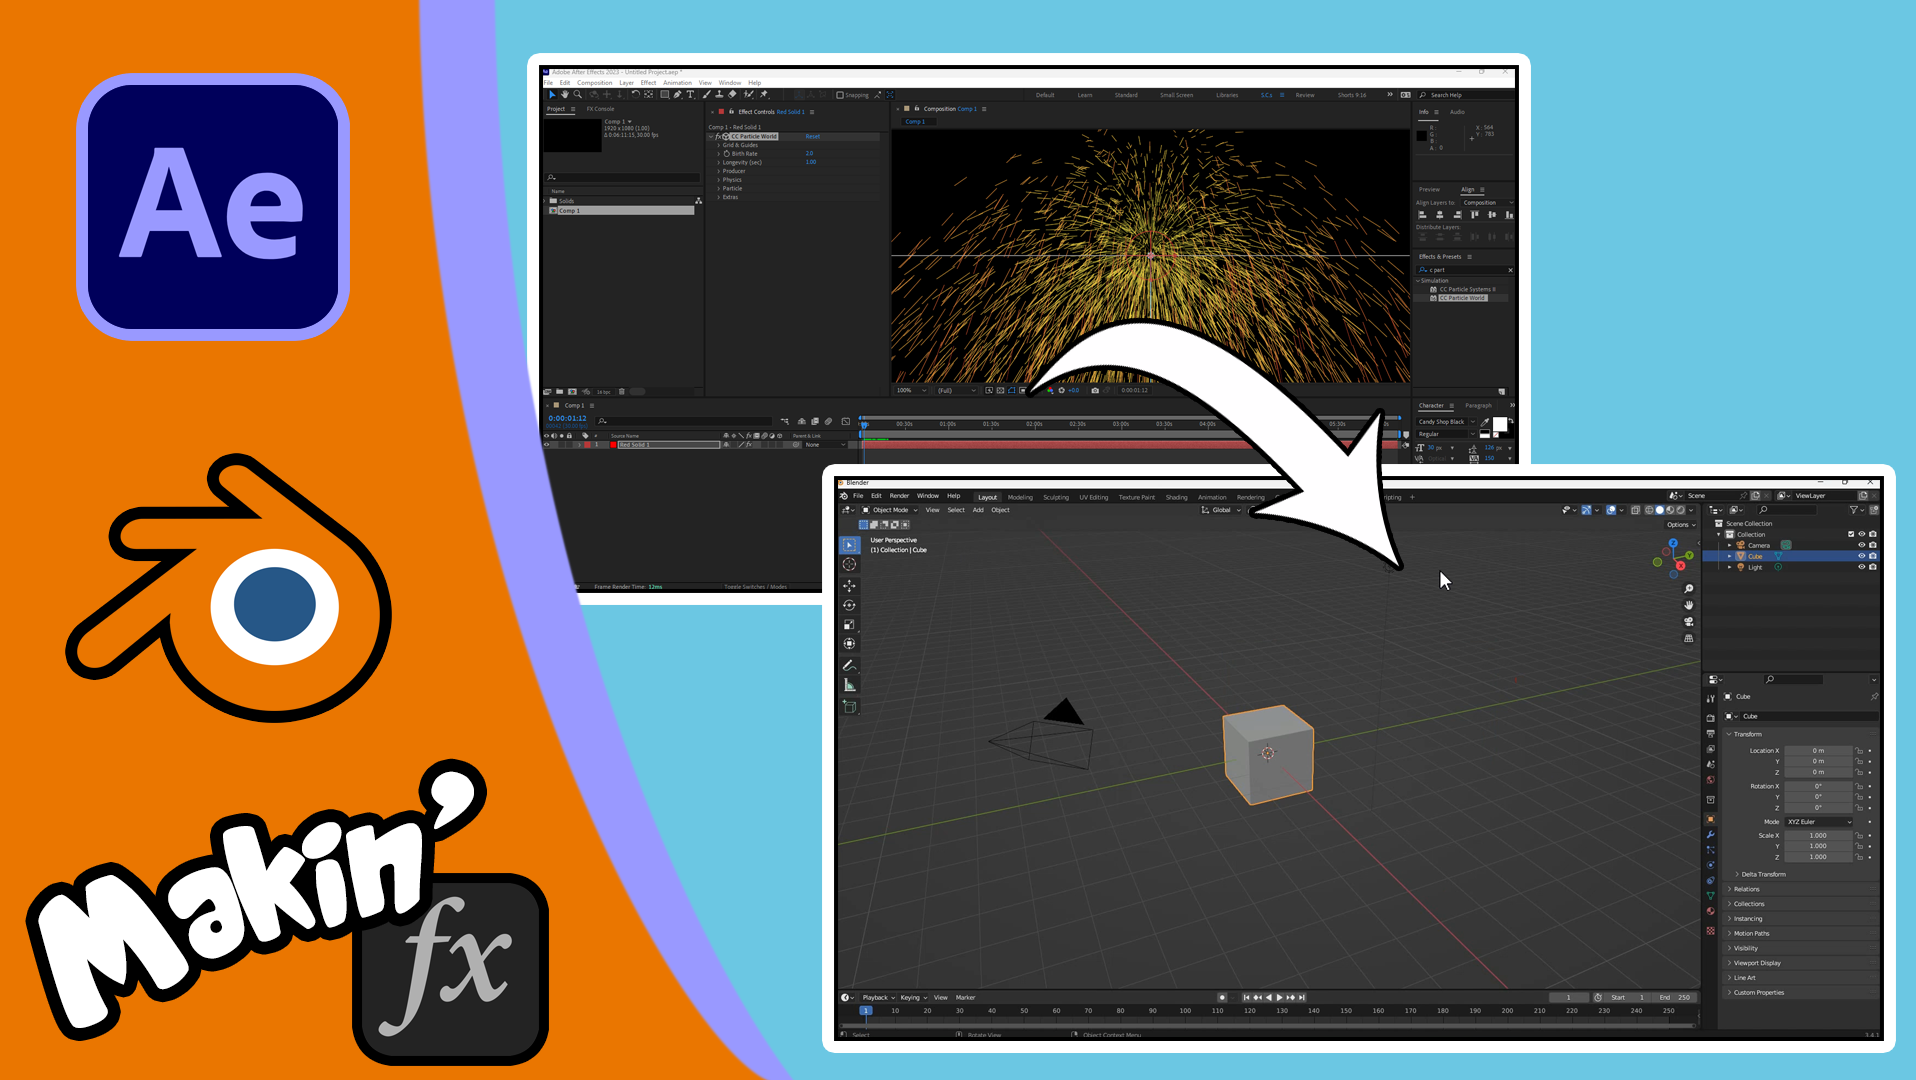Select After Effects Type tool
Viewport: 1916px width, 1080px height.
(x=690, y=95)
